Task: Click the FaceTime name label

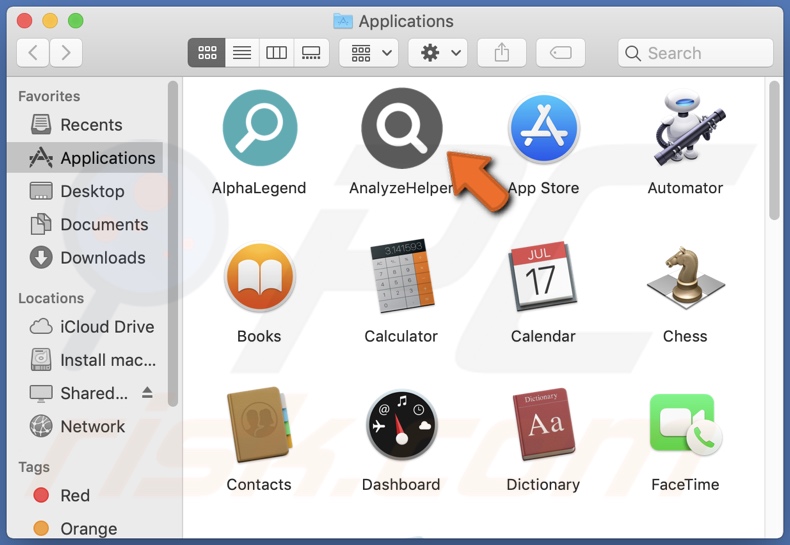Action: coord(685,485)
